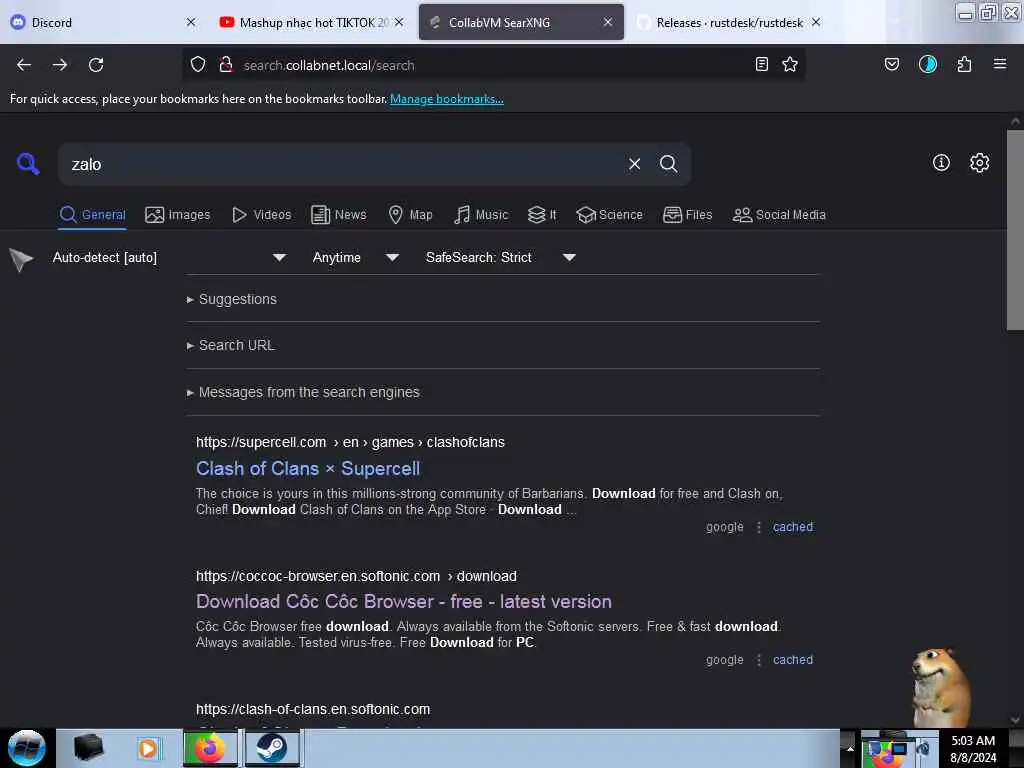Go forward with the browser forward arrow
This screenshot has width=1024, height=768.
60,65
